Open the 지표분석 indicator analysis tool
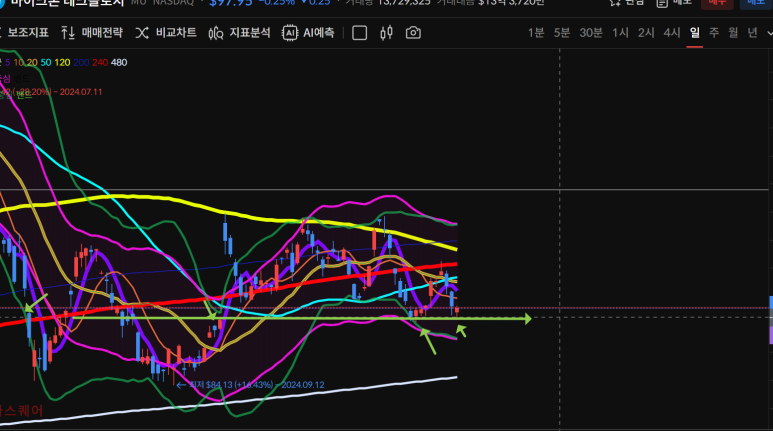773x431 pixels. pos(240,33)
